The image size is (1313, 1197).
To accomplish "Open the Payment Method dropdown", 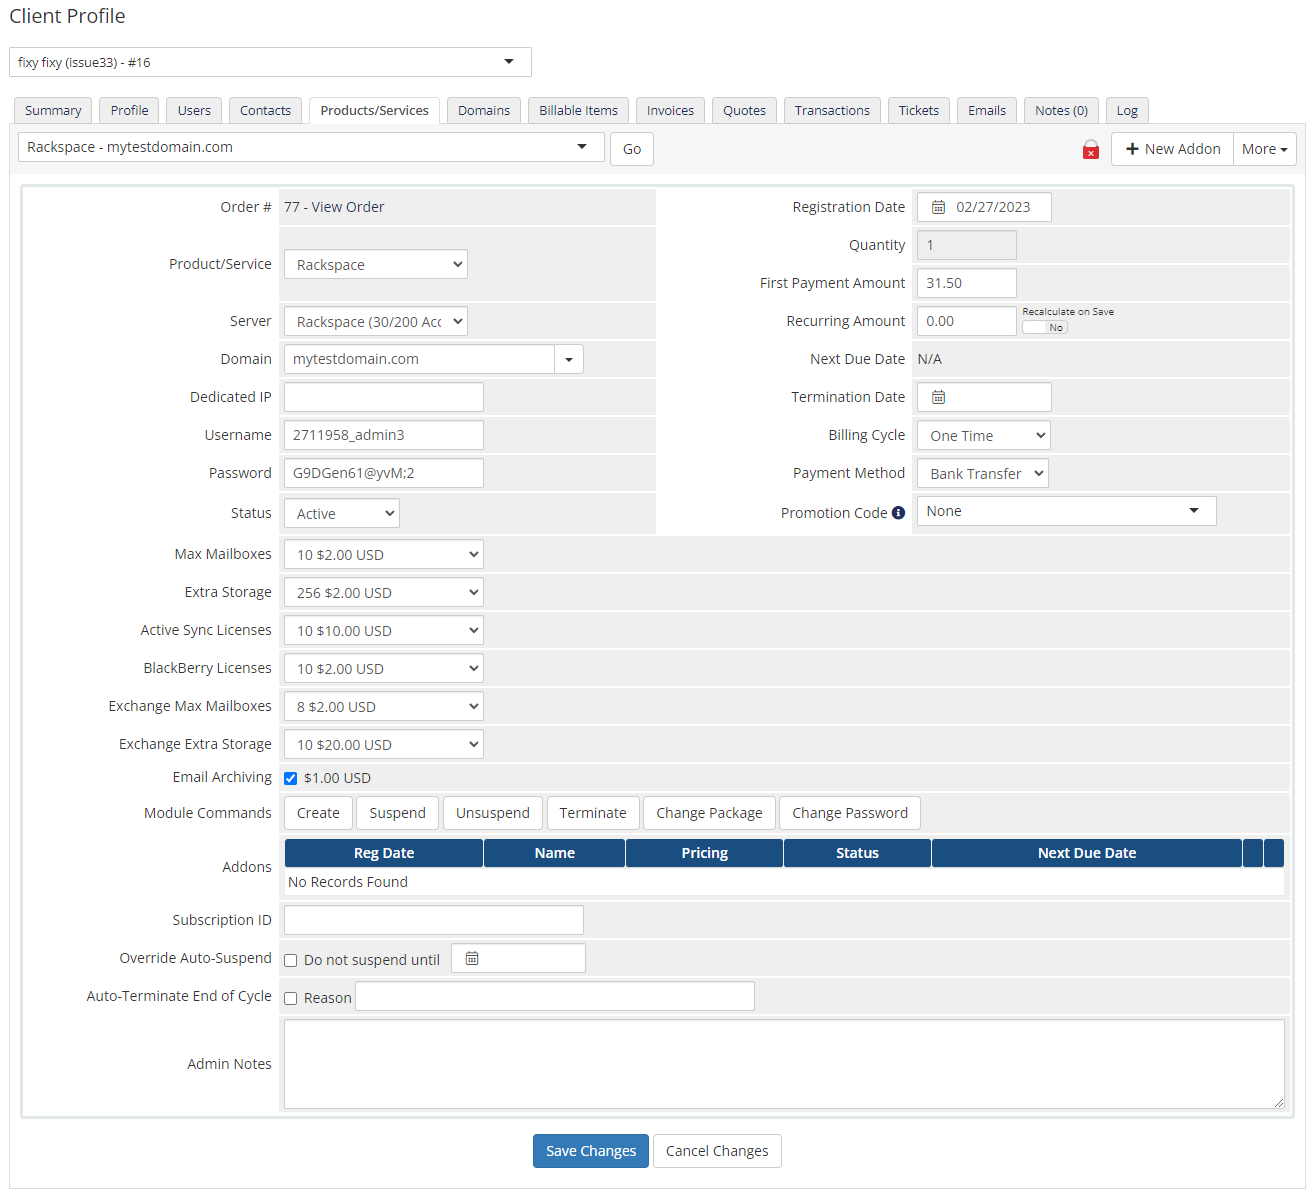I will (x=983, y=473).
